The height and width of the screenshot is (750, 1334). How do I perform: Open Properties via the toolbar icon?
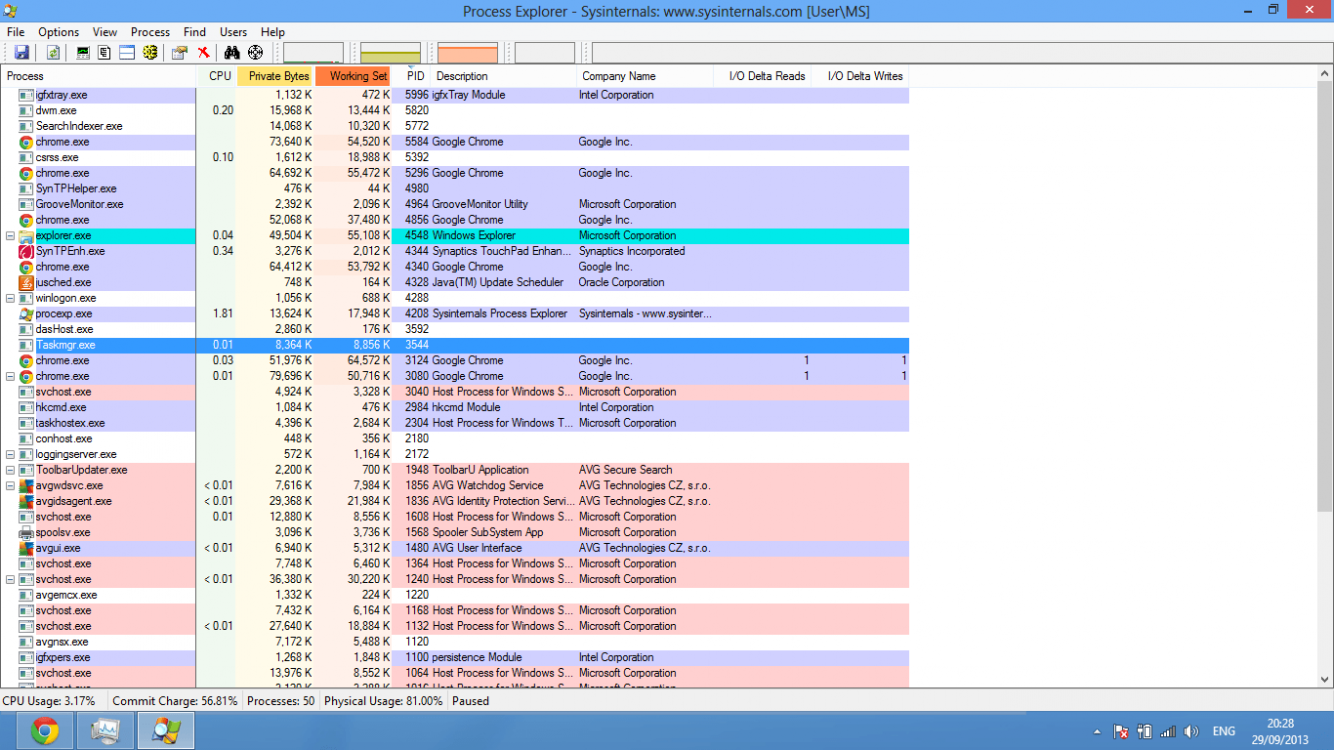click(180, 53)
